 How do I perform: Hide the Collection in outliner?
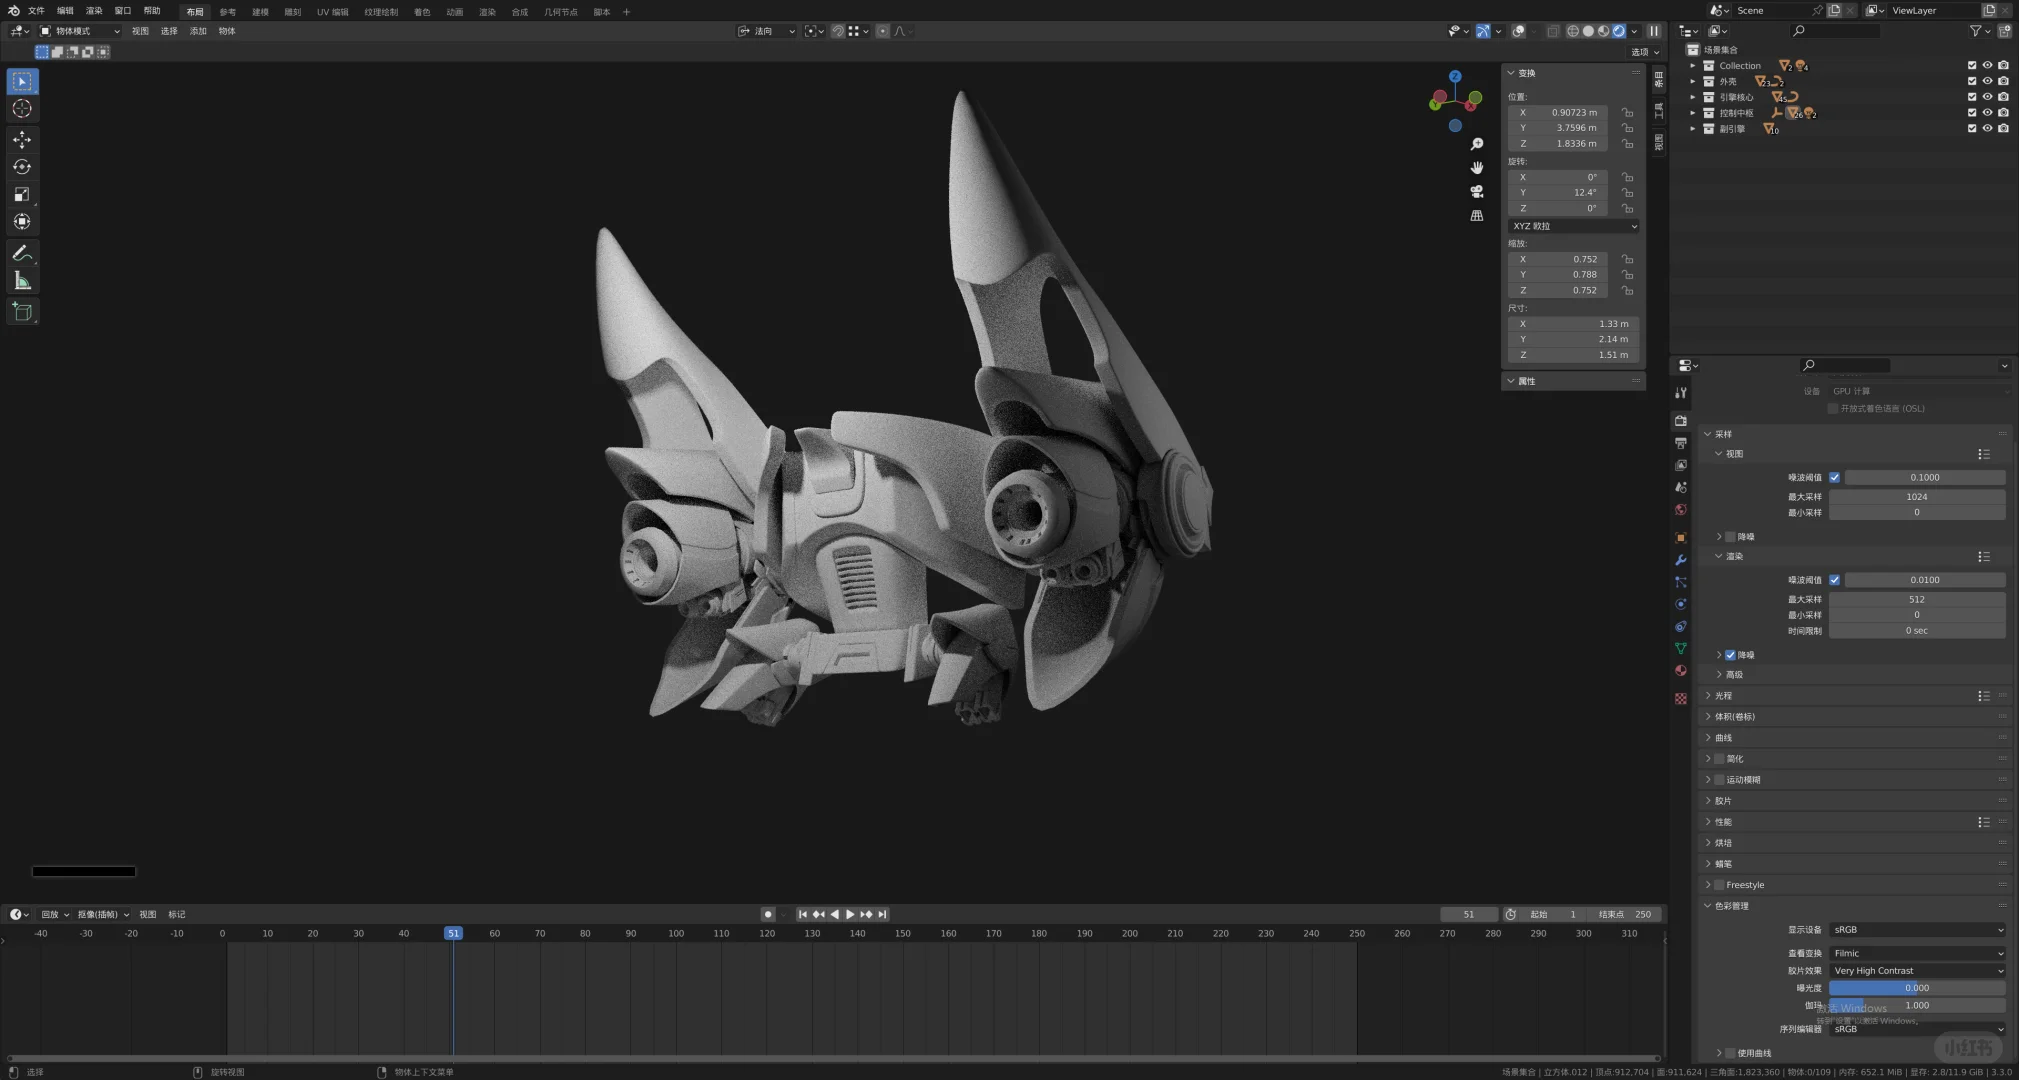tap(1987, 65)
